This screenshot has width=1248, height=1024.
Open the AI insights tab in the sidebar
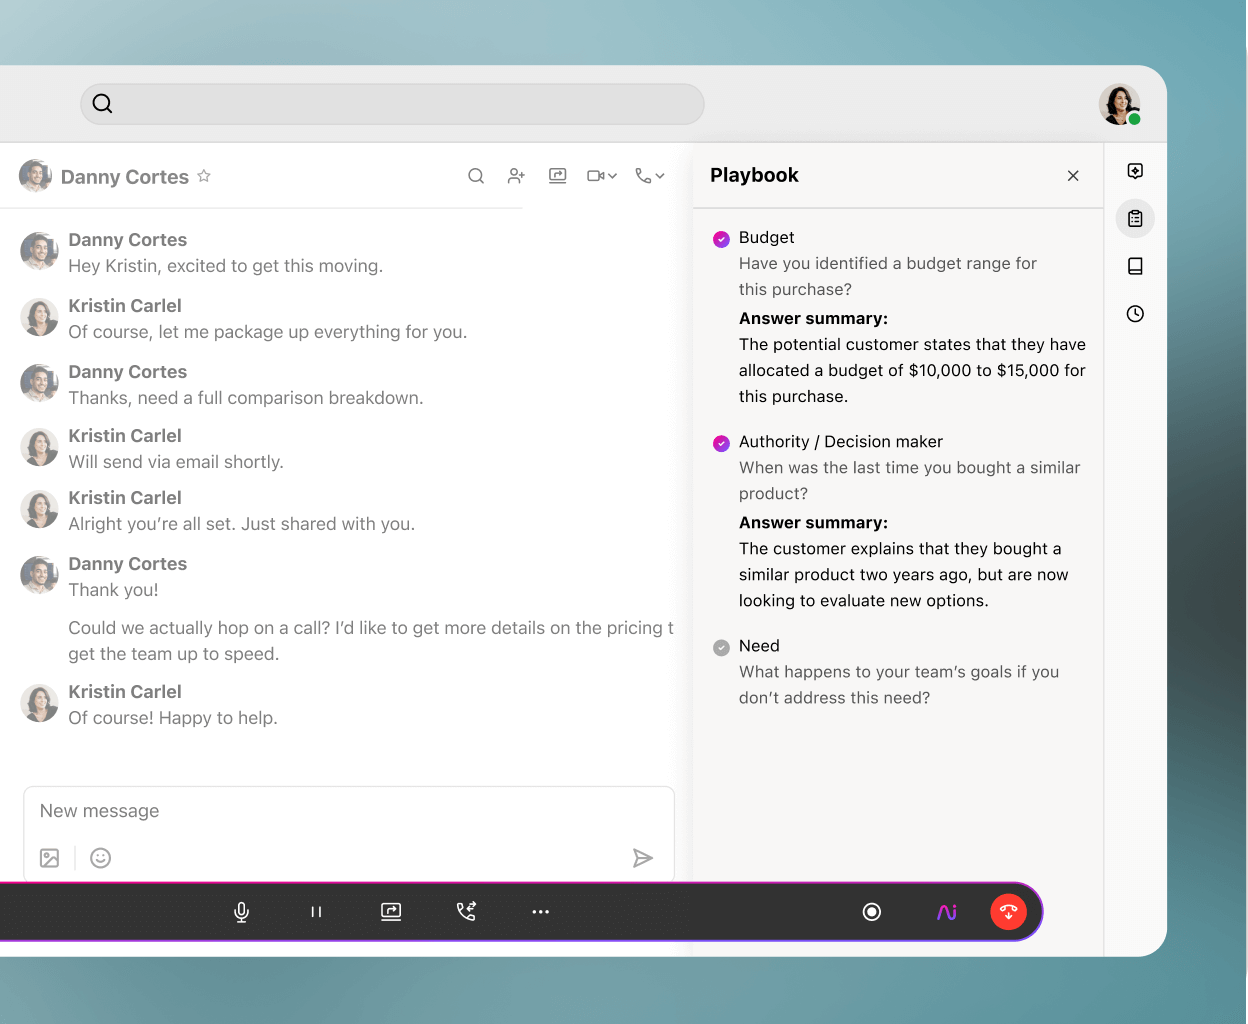(1135, 170)
